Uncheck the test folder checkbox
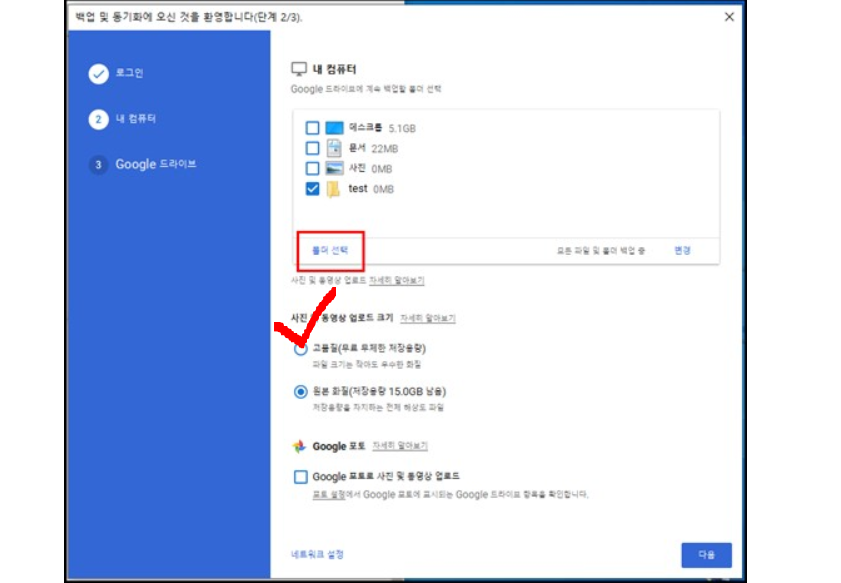Screen dimensions: 841x583 [x=312, y=189]
